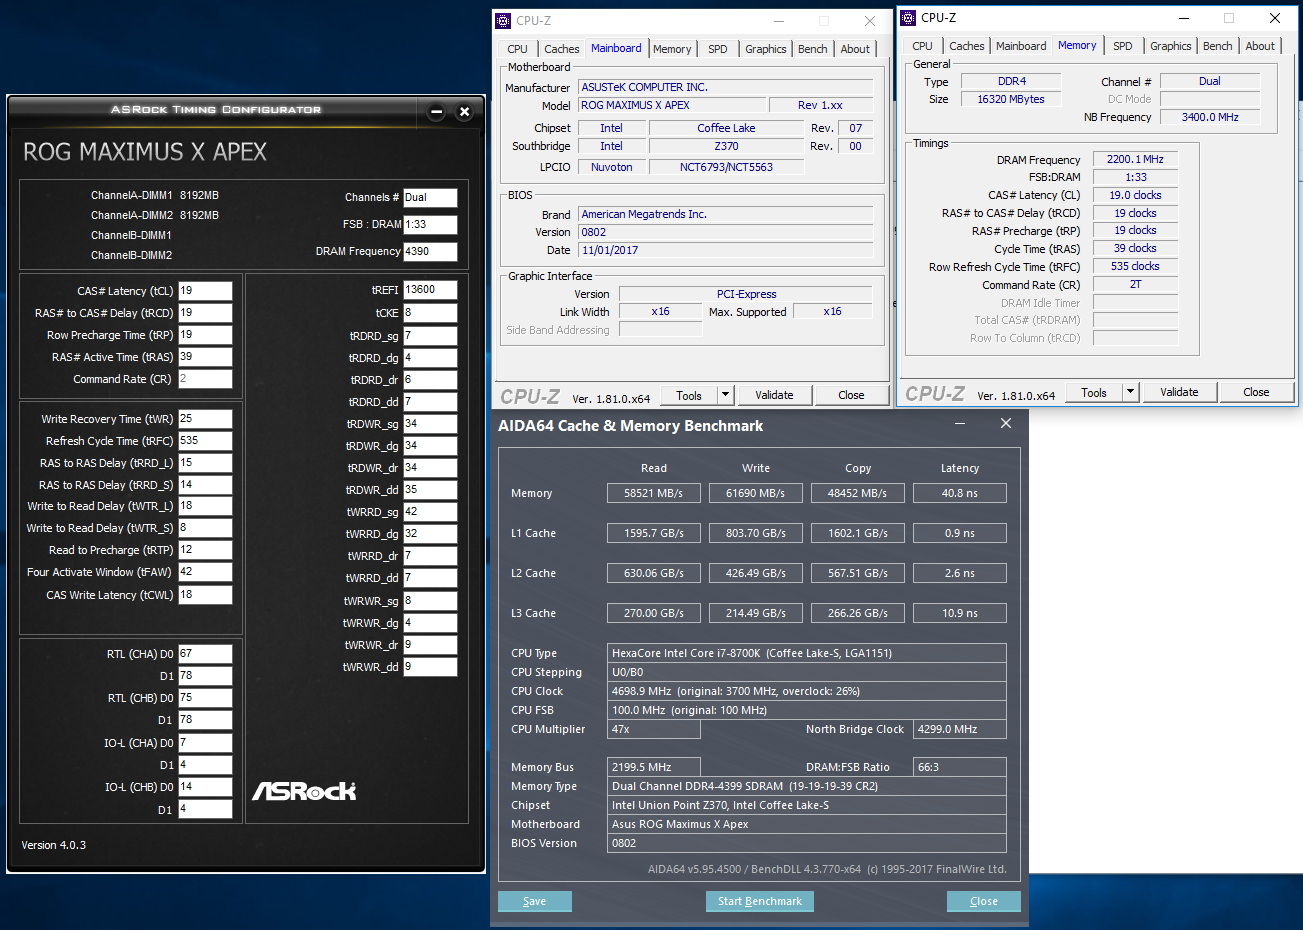Click the tREFI value field

click(430, 290)
